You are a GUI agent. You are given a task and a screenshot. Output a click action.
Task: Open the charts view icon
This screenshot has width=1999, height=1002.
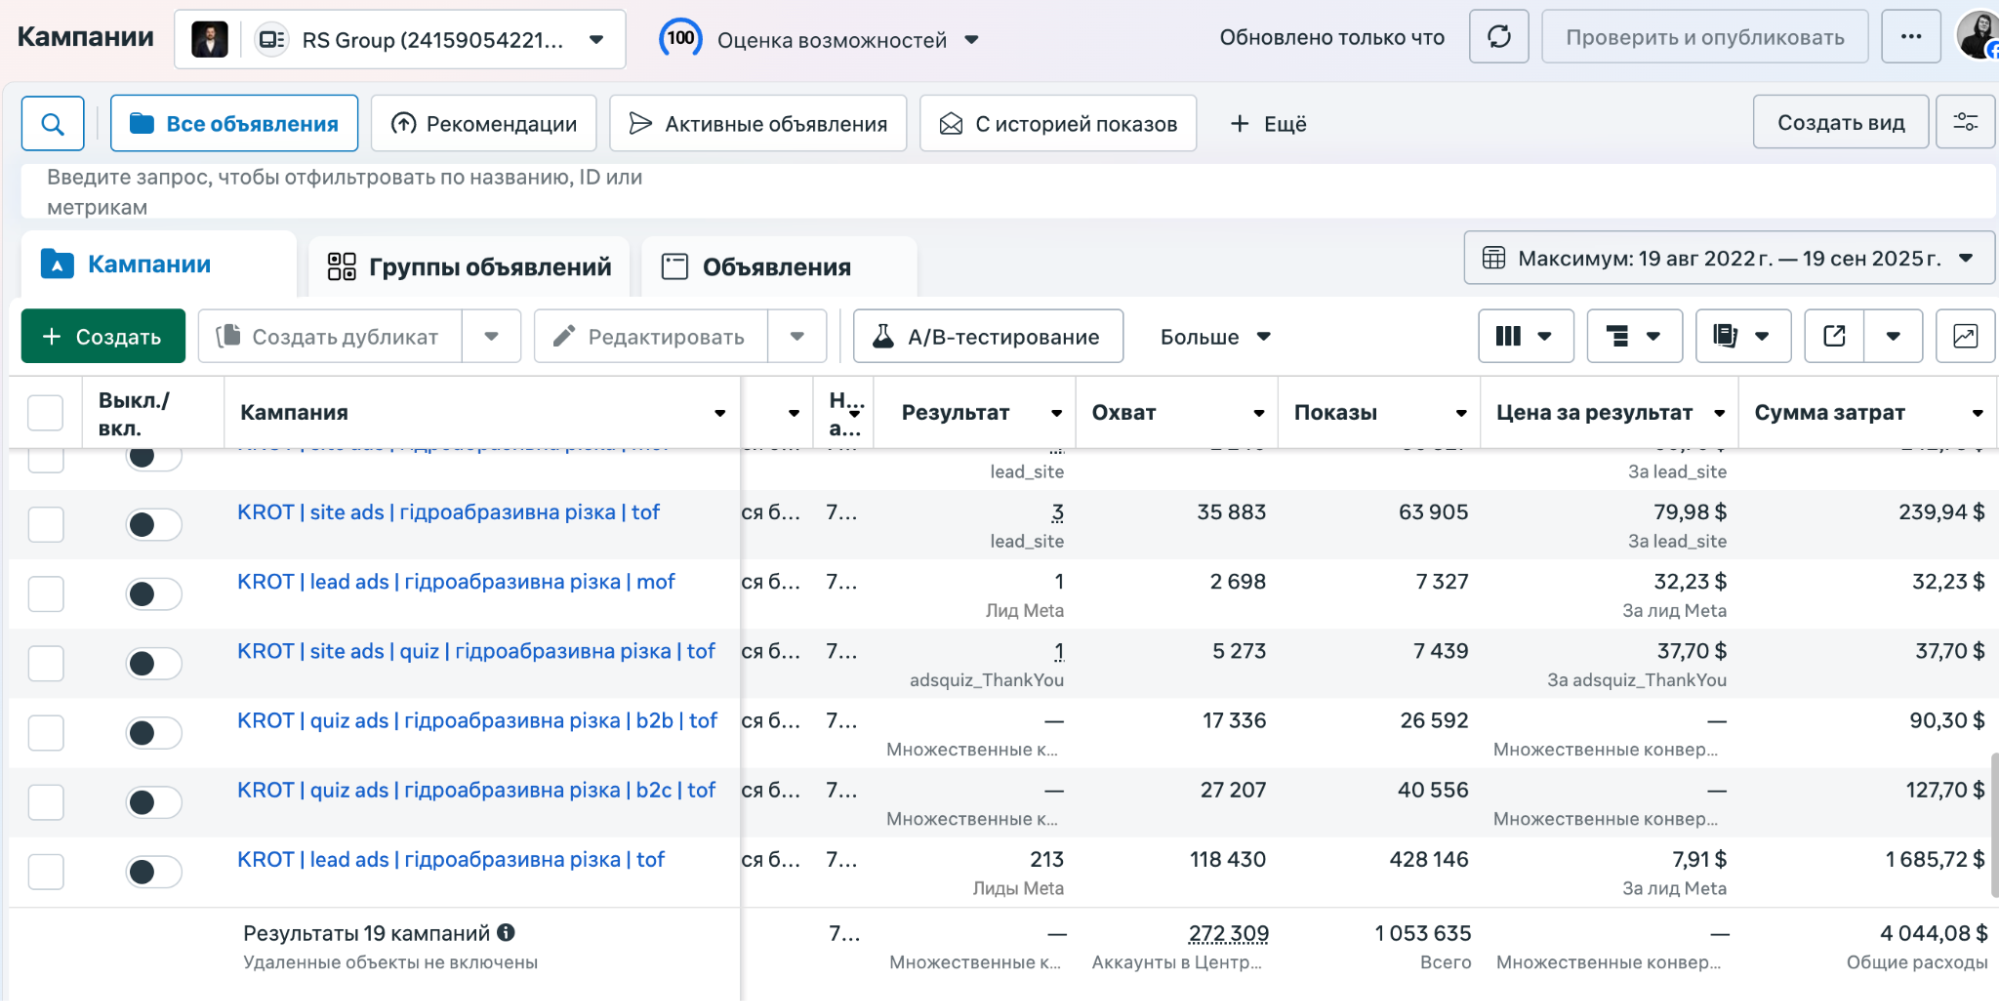[1965, 336]
